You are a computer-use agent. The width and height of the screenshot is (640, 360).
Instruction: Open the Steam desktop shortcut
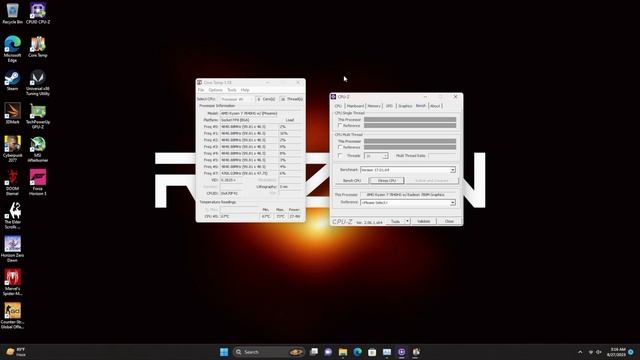(x=12, y=80)
